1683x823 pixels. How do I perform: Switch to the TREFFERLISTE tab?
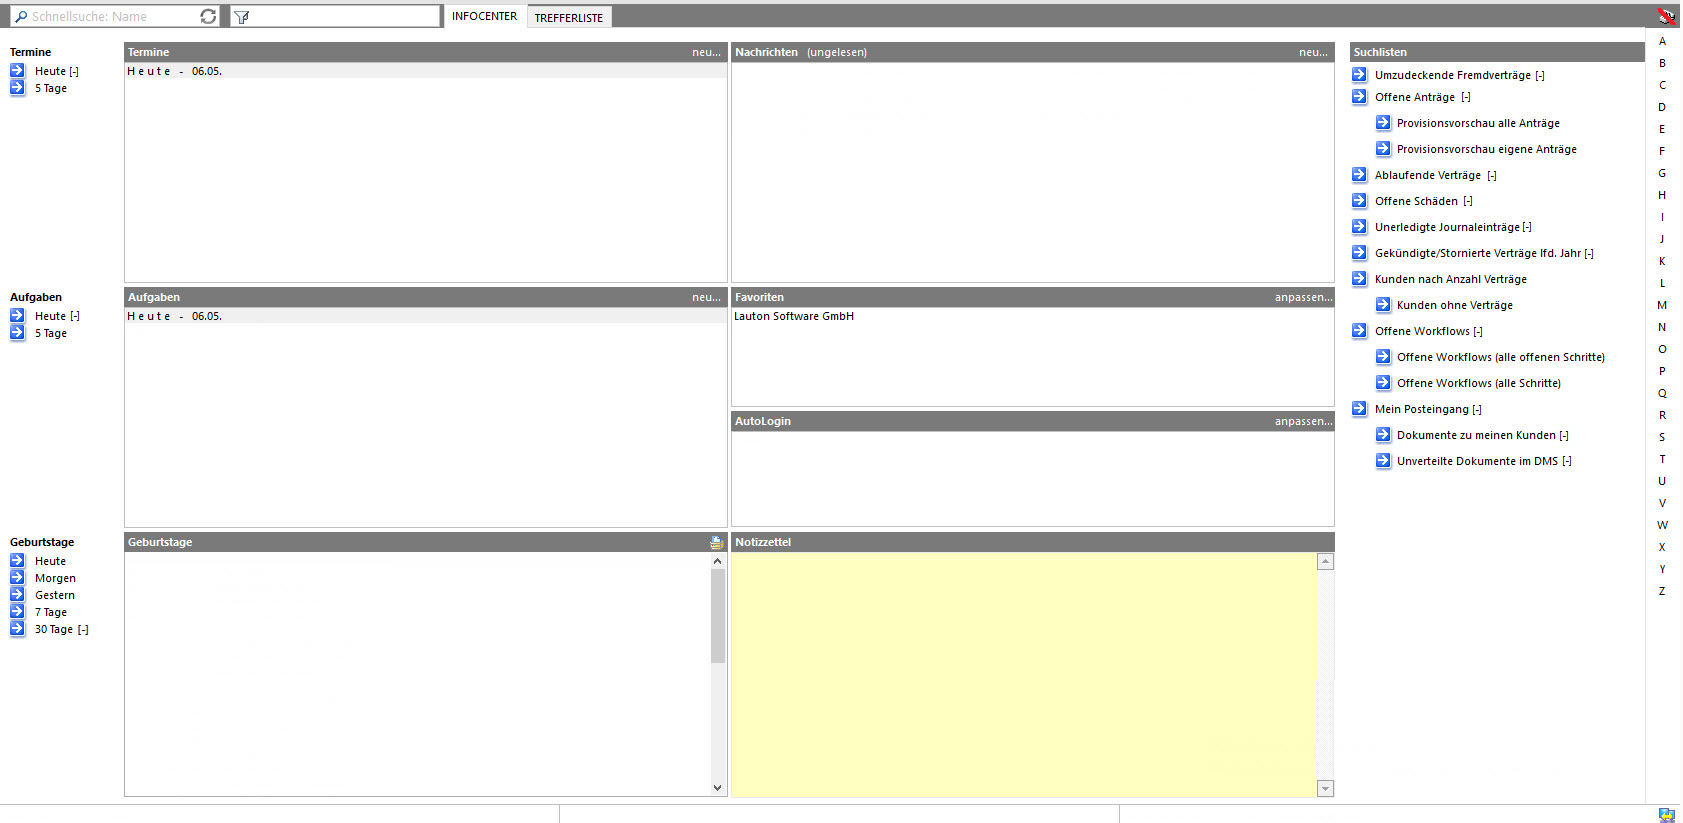click(568, 18)
